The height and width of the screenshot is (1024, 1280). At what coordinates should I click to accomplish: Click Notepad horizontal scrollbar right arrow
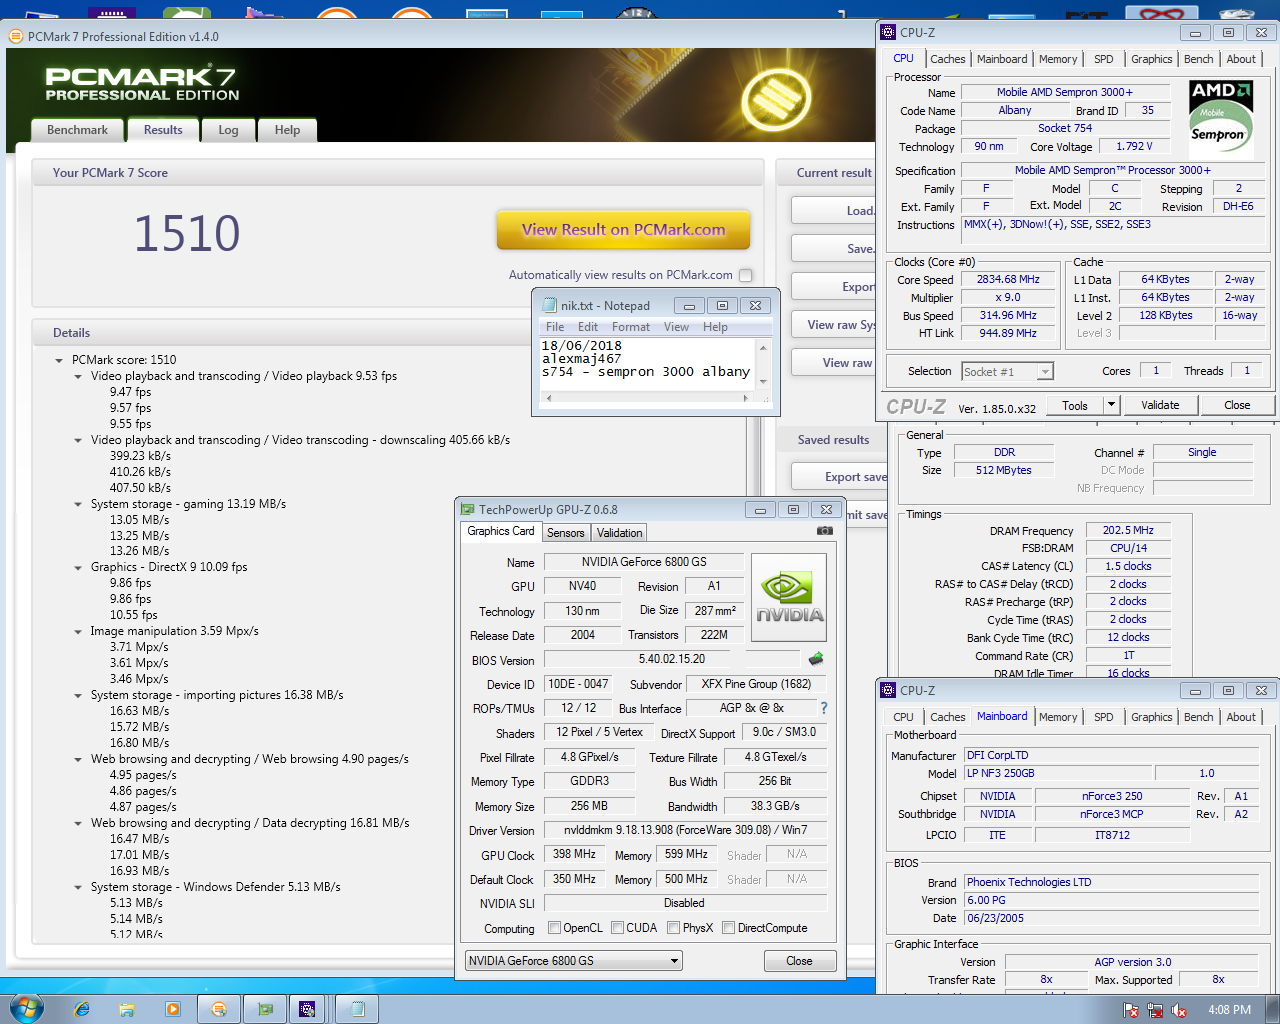pos(746,398)
